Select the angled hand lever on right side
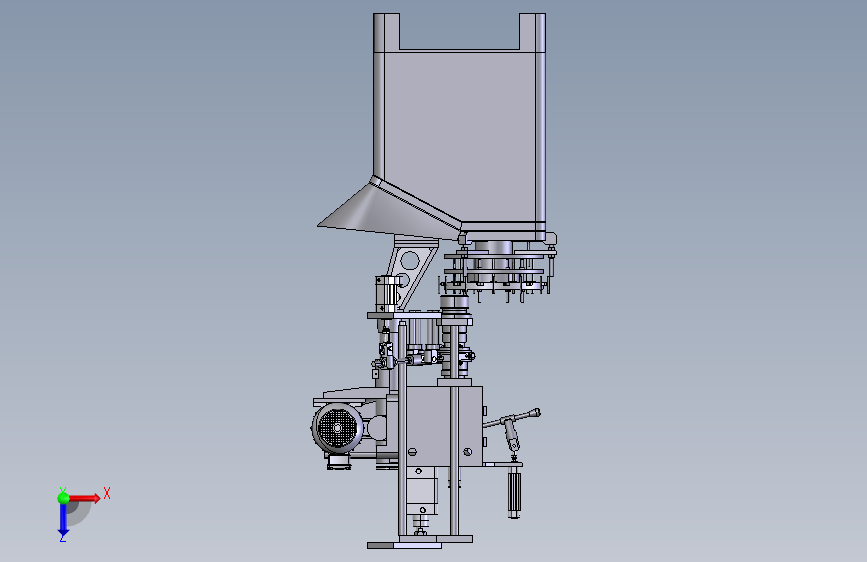Viewport: 867px width, 562px height. pos(511,418)
